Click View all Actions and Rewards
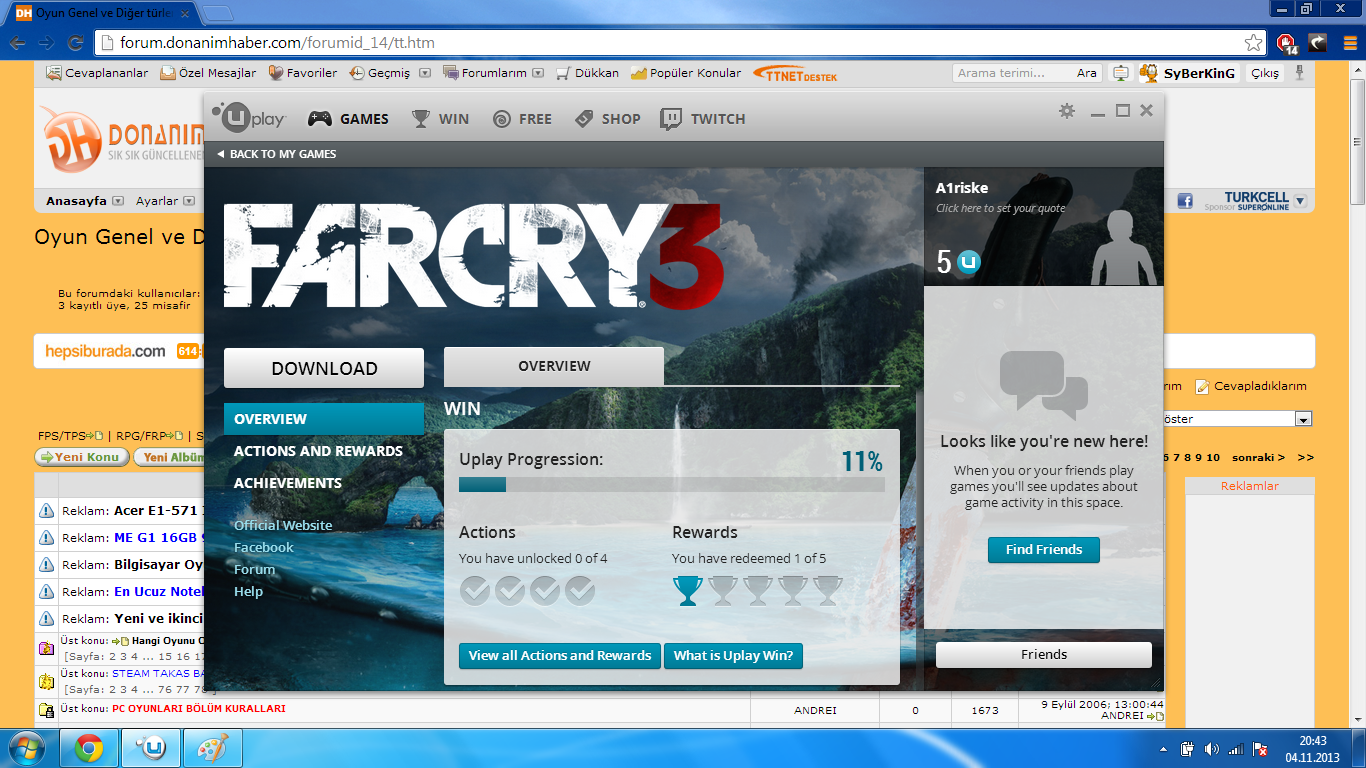 (560, 656)
